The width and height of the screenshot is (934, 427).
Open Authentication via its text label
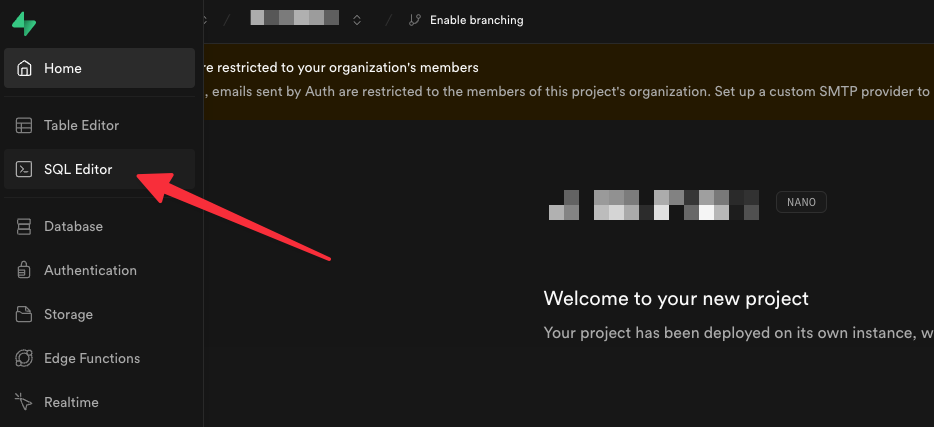pos(90,271)
